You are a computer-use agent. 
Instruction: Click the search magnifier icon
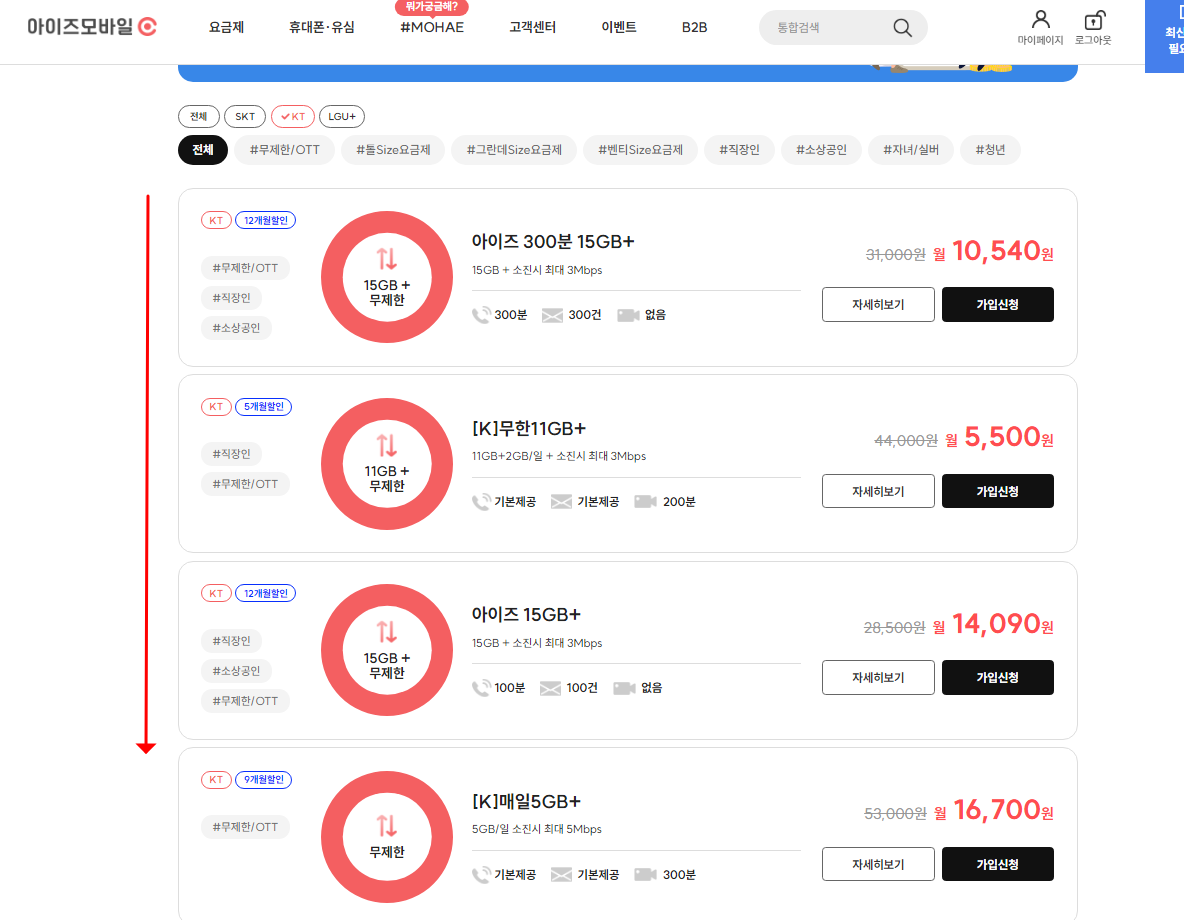(x=902, y=28)
